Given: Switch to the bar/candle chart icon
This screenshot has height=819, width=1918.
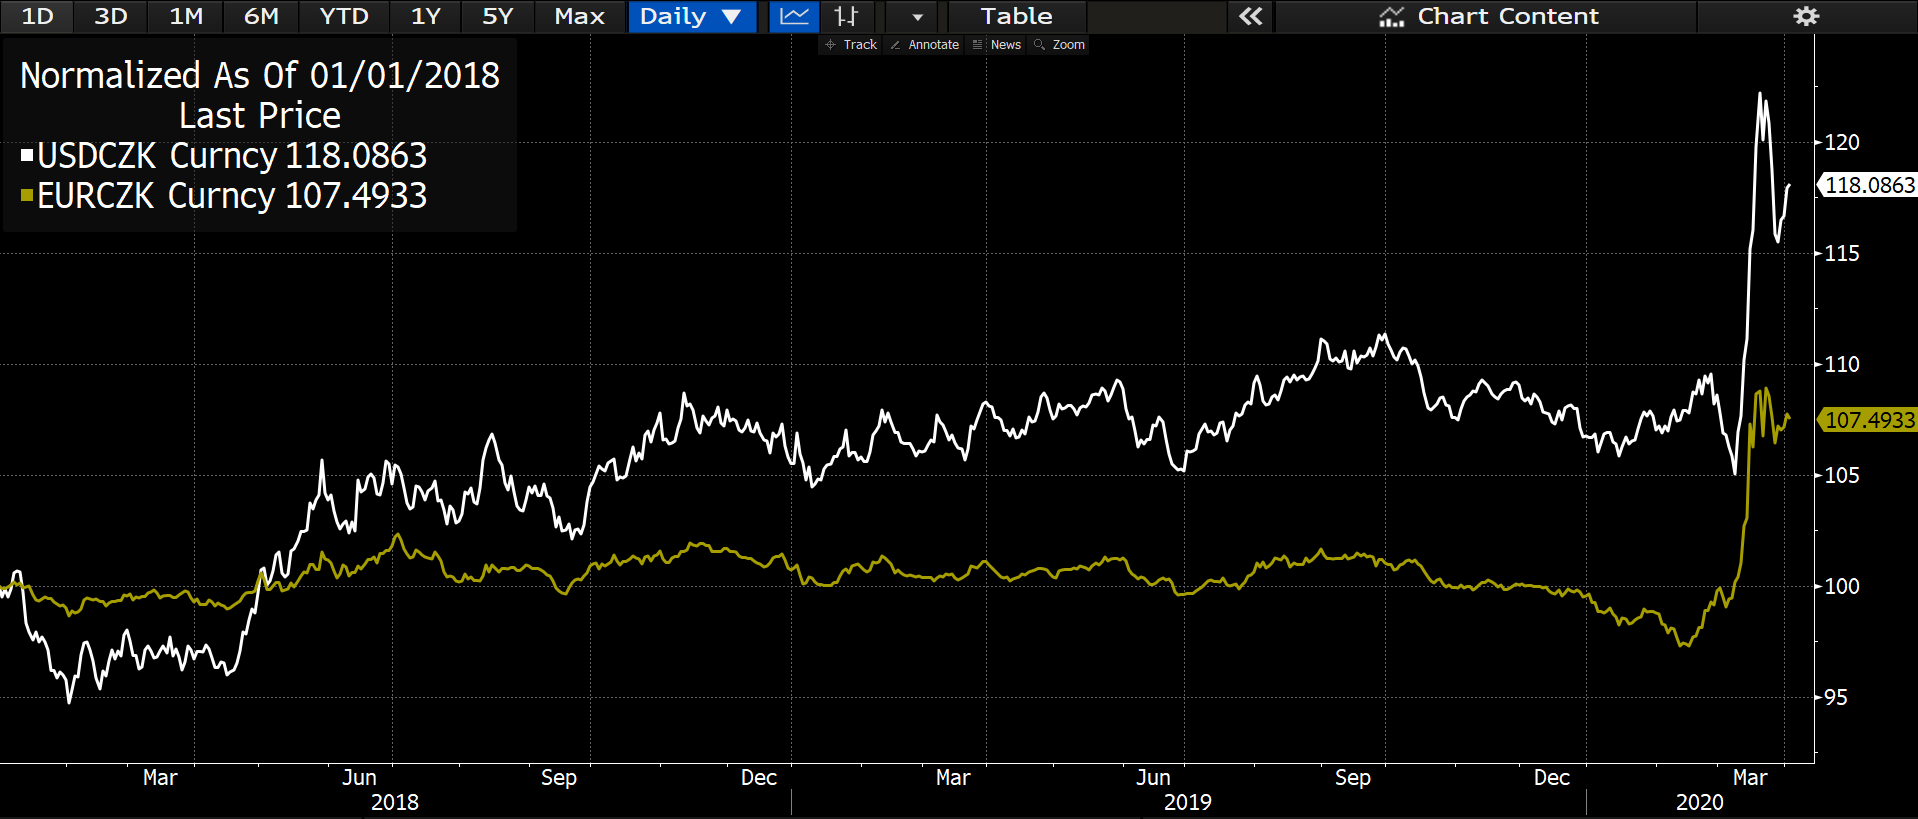Looking at the screenshot, I should (x=846, y=16).
